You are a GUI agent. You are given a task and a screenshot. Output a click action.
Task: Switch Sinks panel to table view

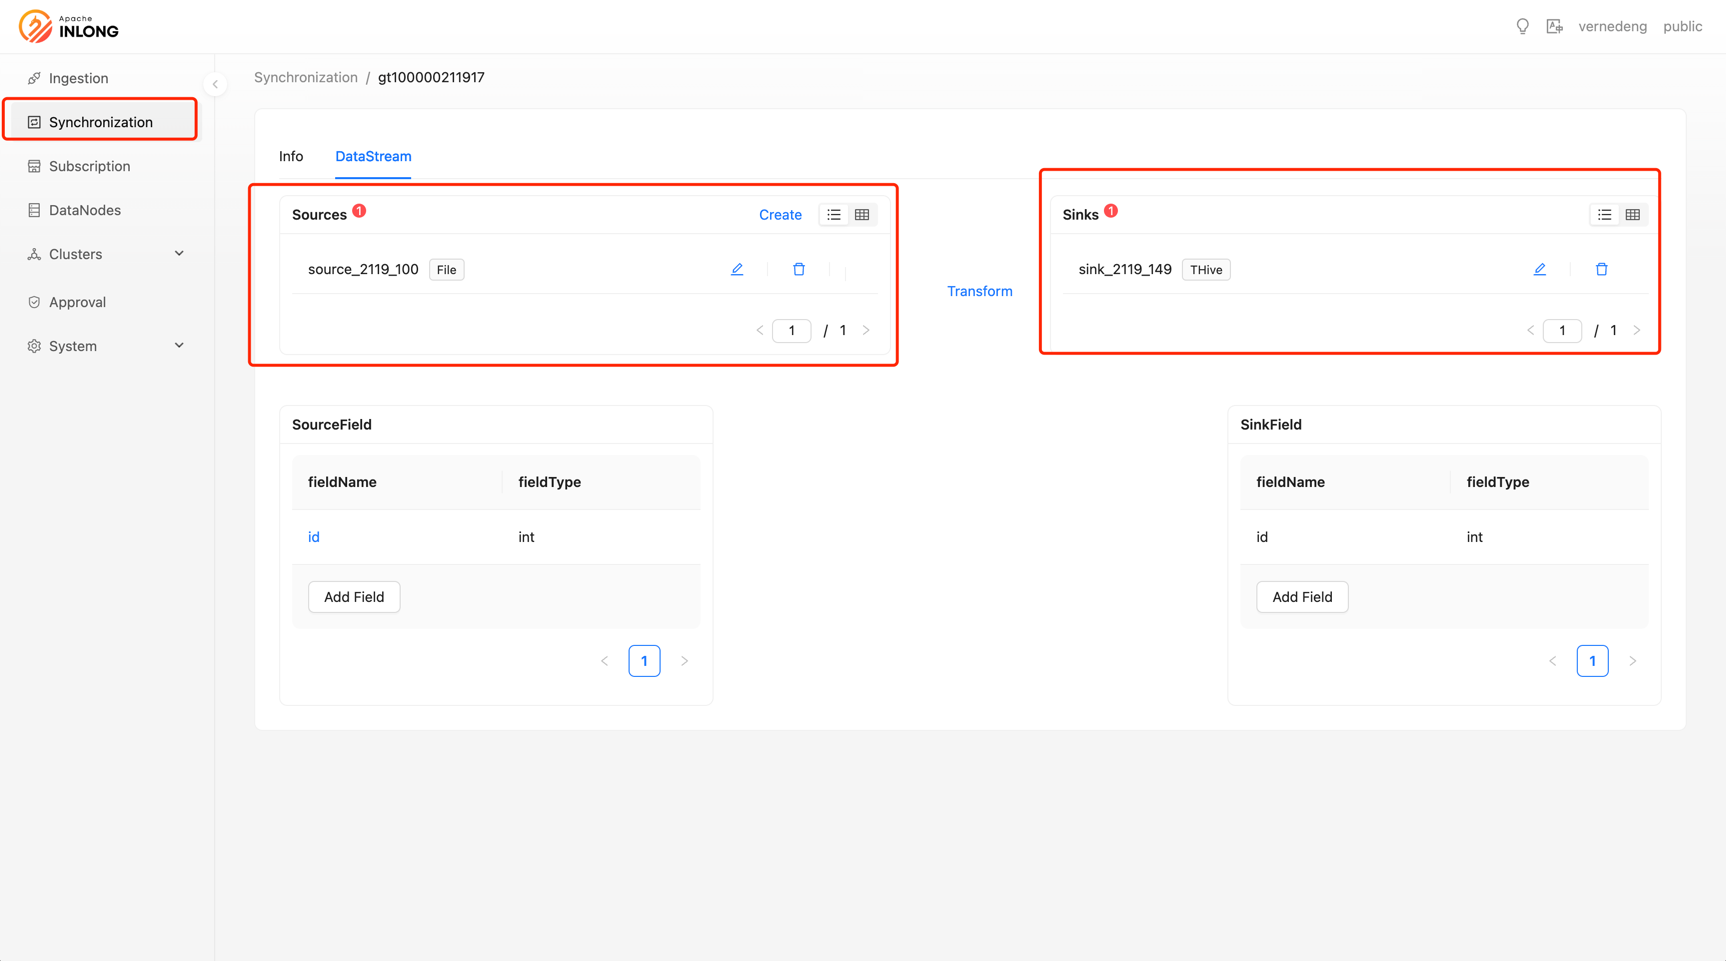1632,215
